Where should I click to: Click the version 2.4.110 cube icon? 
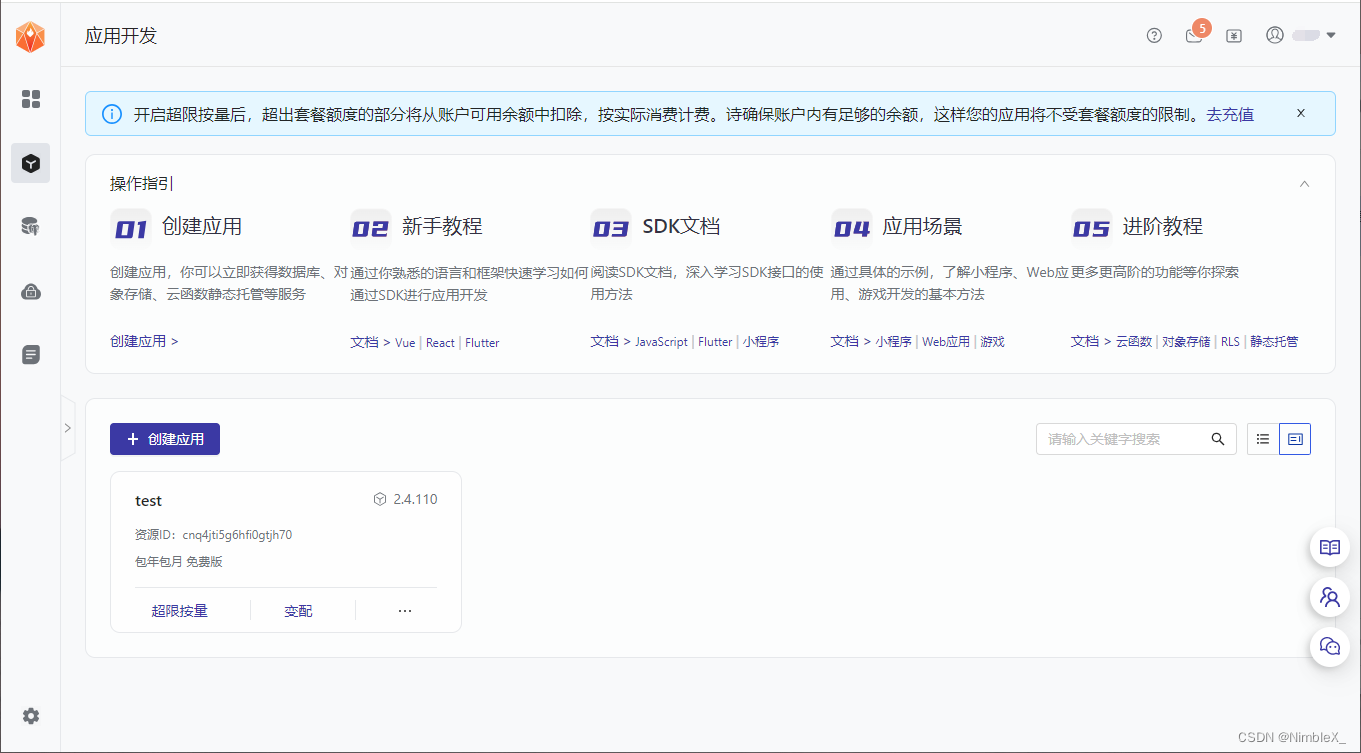tap(380, 499)
